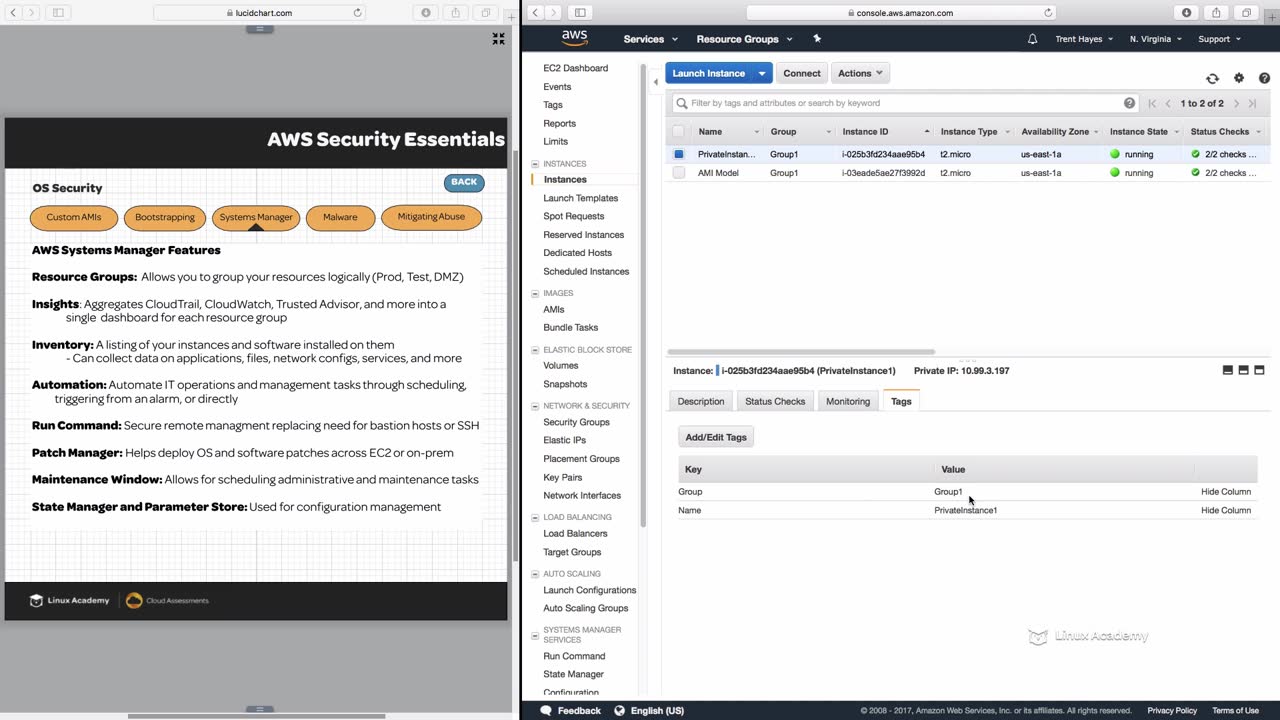
Task: Show the sidebar in the lucidchart Safari window
Action: click(58, 12)
